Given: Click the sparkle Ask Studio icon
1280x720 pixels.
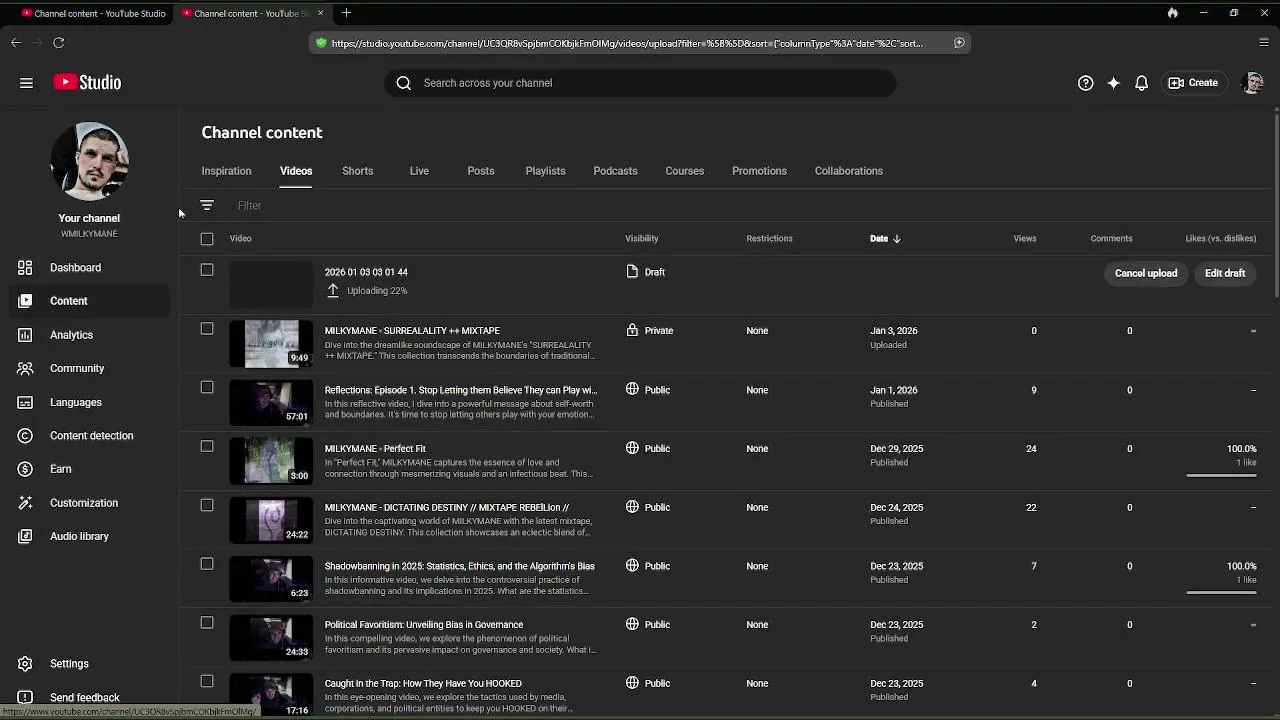Looking at the screenshot, I should click(x=1113, y=83).
